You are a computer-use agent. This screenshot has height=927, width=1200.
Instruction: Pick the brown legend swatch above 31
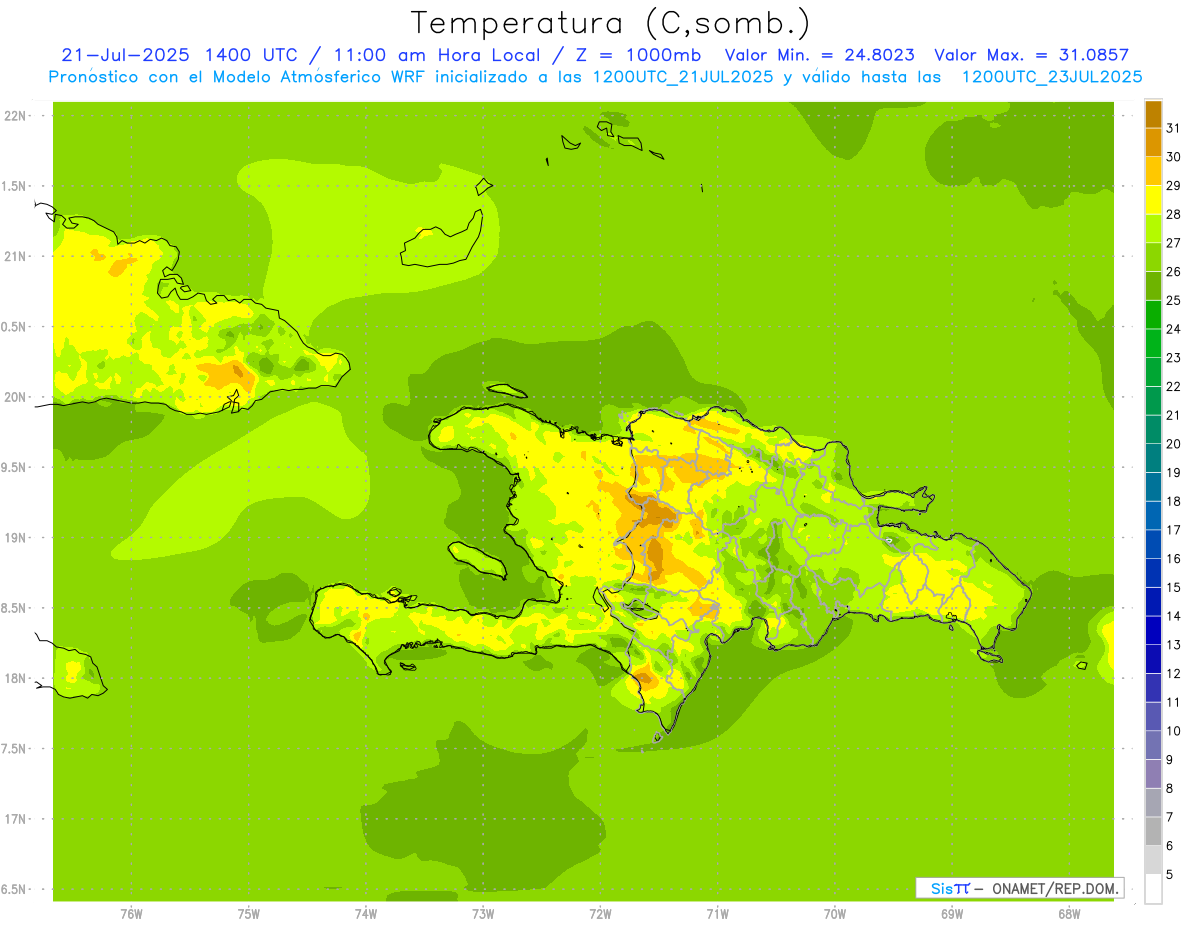[1153, 114]
